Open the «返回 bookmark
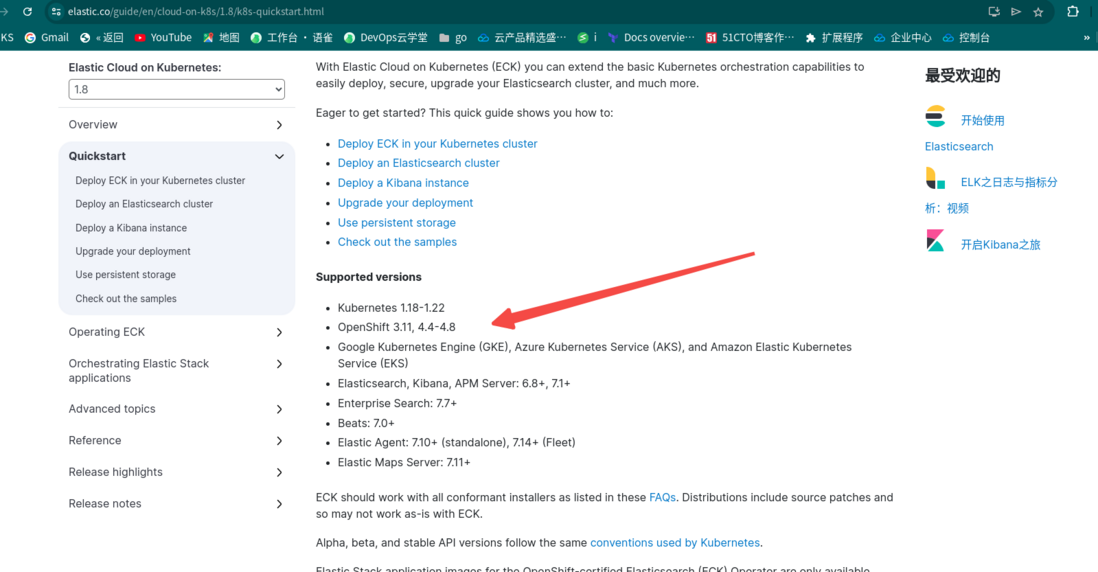The width and height of the screenshot is (1098, 572). pos(102,38)
